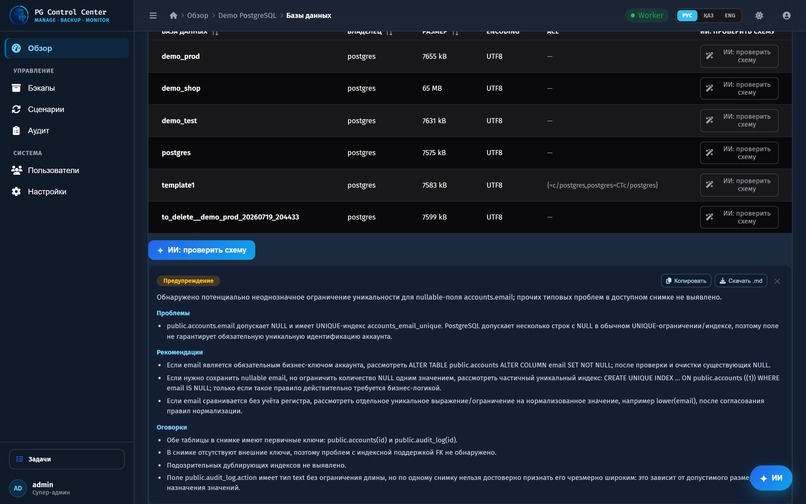Screen dimensions: 806x504
Task: Go to the home breadcrumb icon
Action: tap(173, 15)
